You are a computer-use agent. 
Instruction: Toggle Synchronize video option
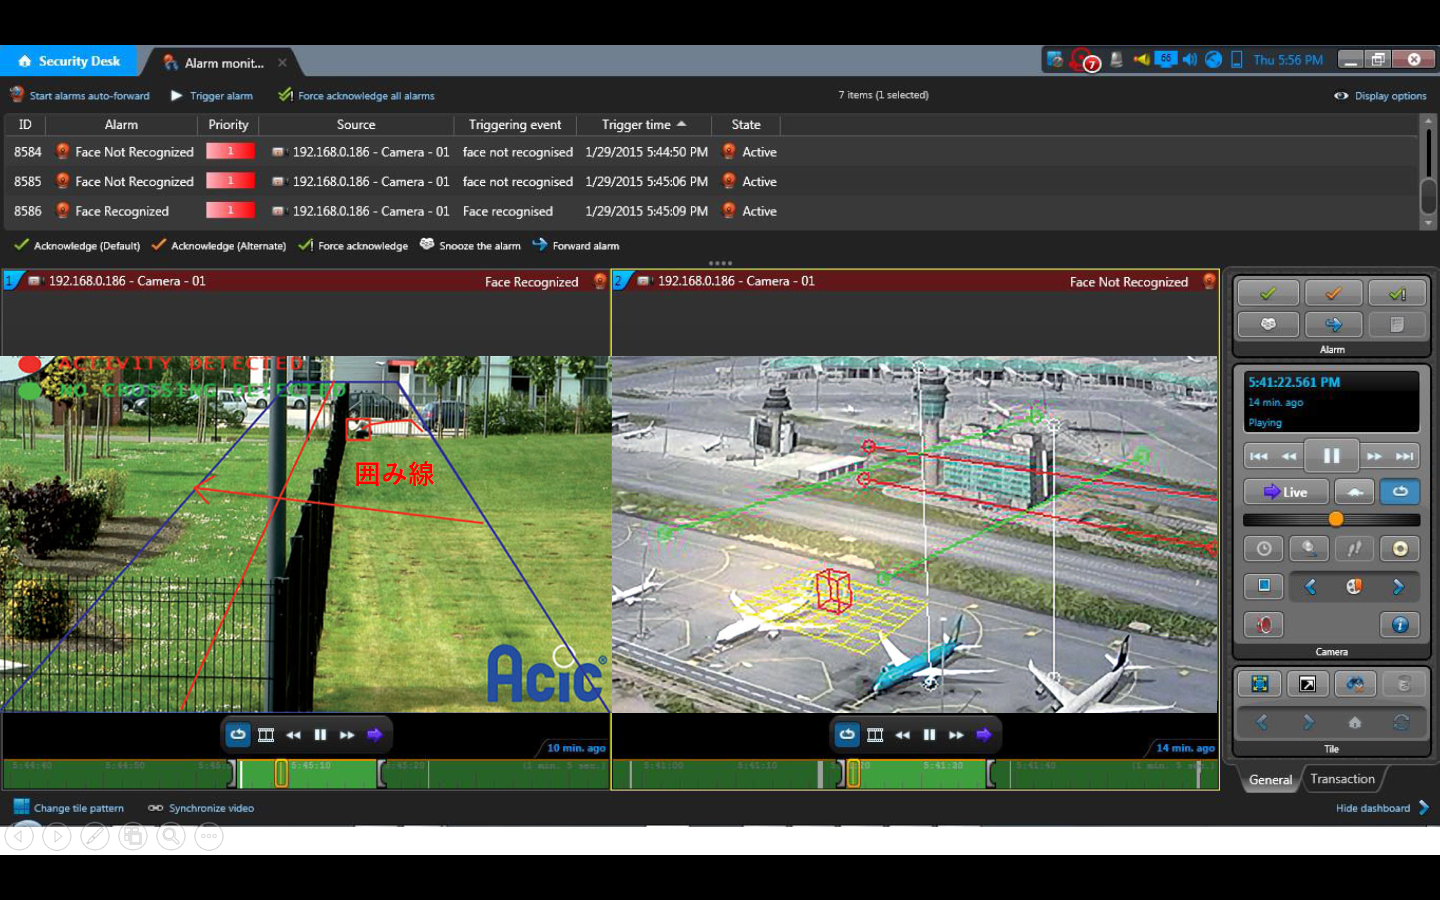pos(201,808)
